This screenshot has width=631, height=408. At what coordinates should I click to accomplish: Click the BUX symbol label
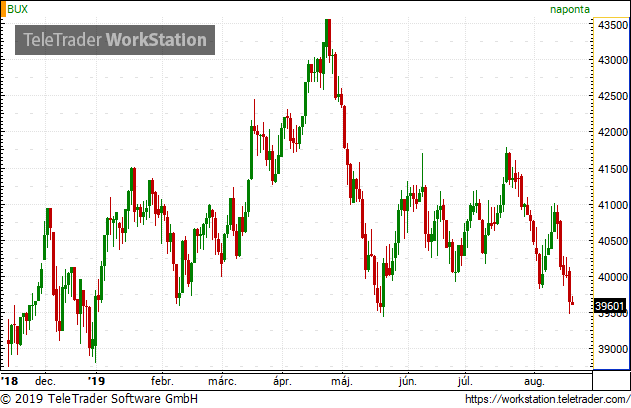[18, 9]
